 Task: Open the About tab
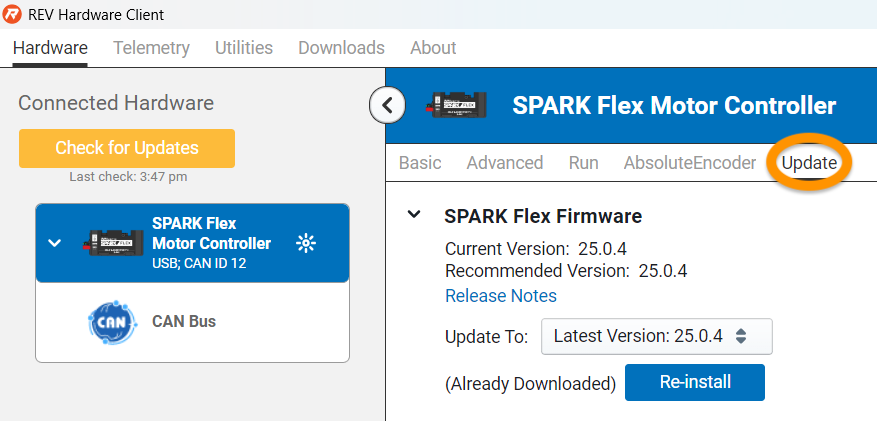click(x=433, y=48)
